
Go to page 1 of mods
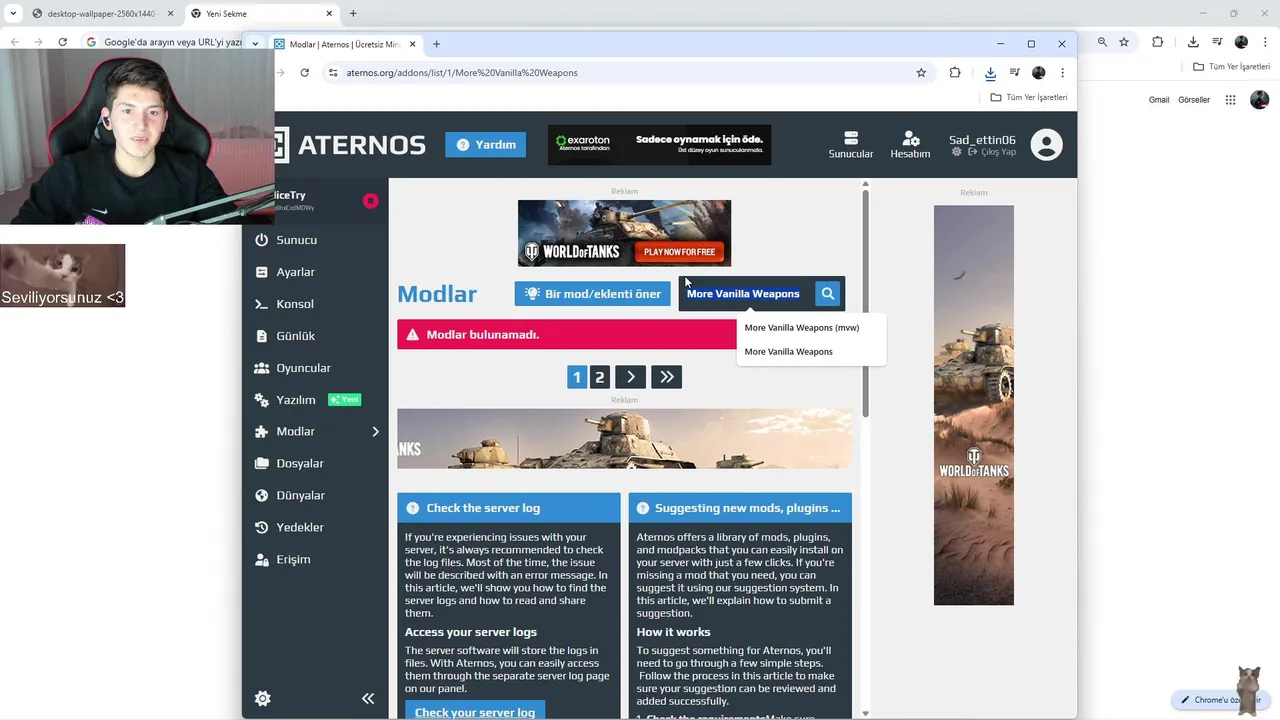tap(576, 377)
